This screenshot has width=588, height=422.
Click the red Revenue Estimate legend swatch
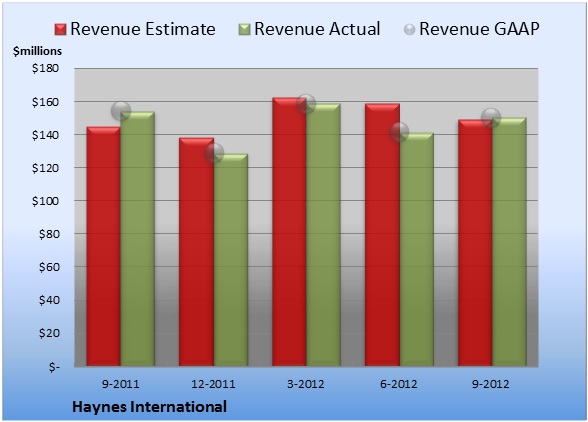60,30
